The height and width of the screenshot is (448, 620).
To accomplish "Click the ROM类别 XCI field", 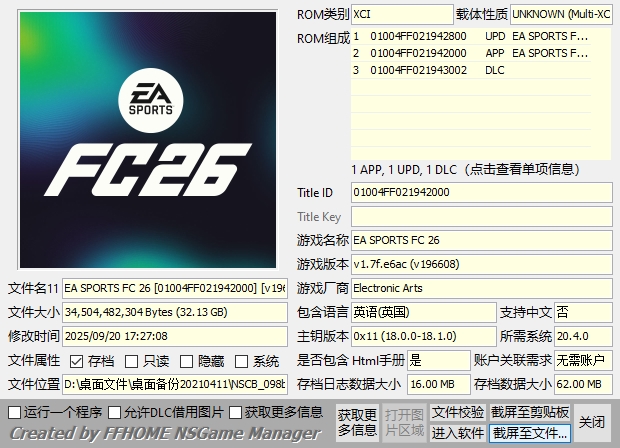I will (402, 15).
